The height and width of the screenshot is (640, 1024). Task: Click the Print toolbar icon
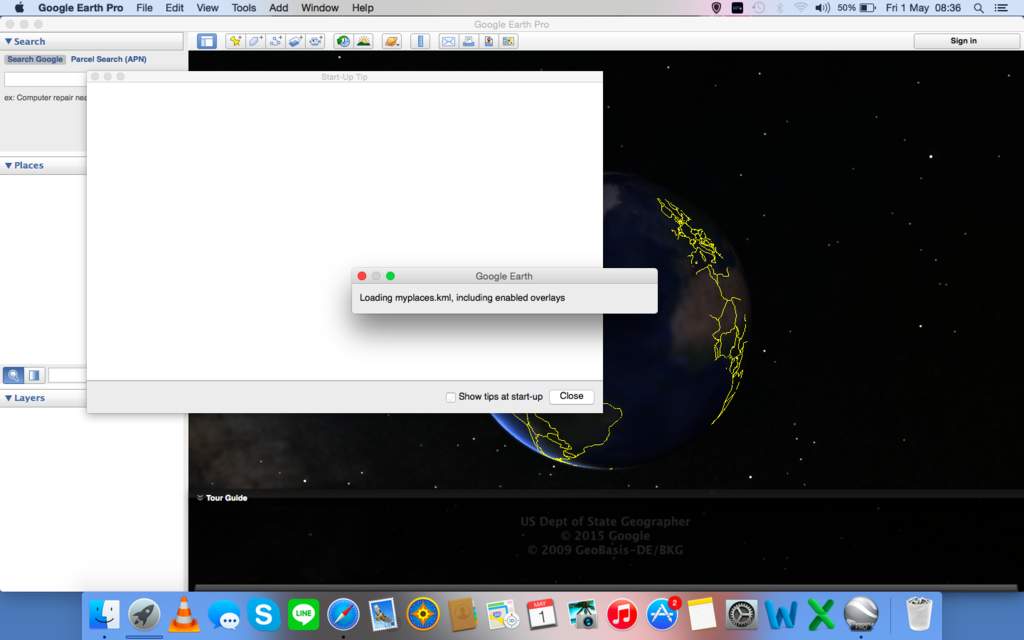pyautogui.click(x=468, y=41)
